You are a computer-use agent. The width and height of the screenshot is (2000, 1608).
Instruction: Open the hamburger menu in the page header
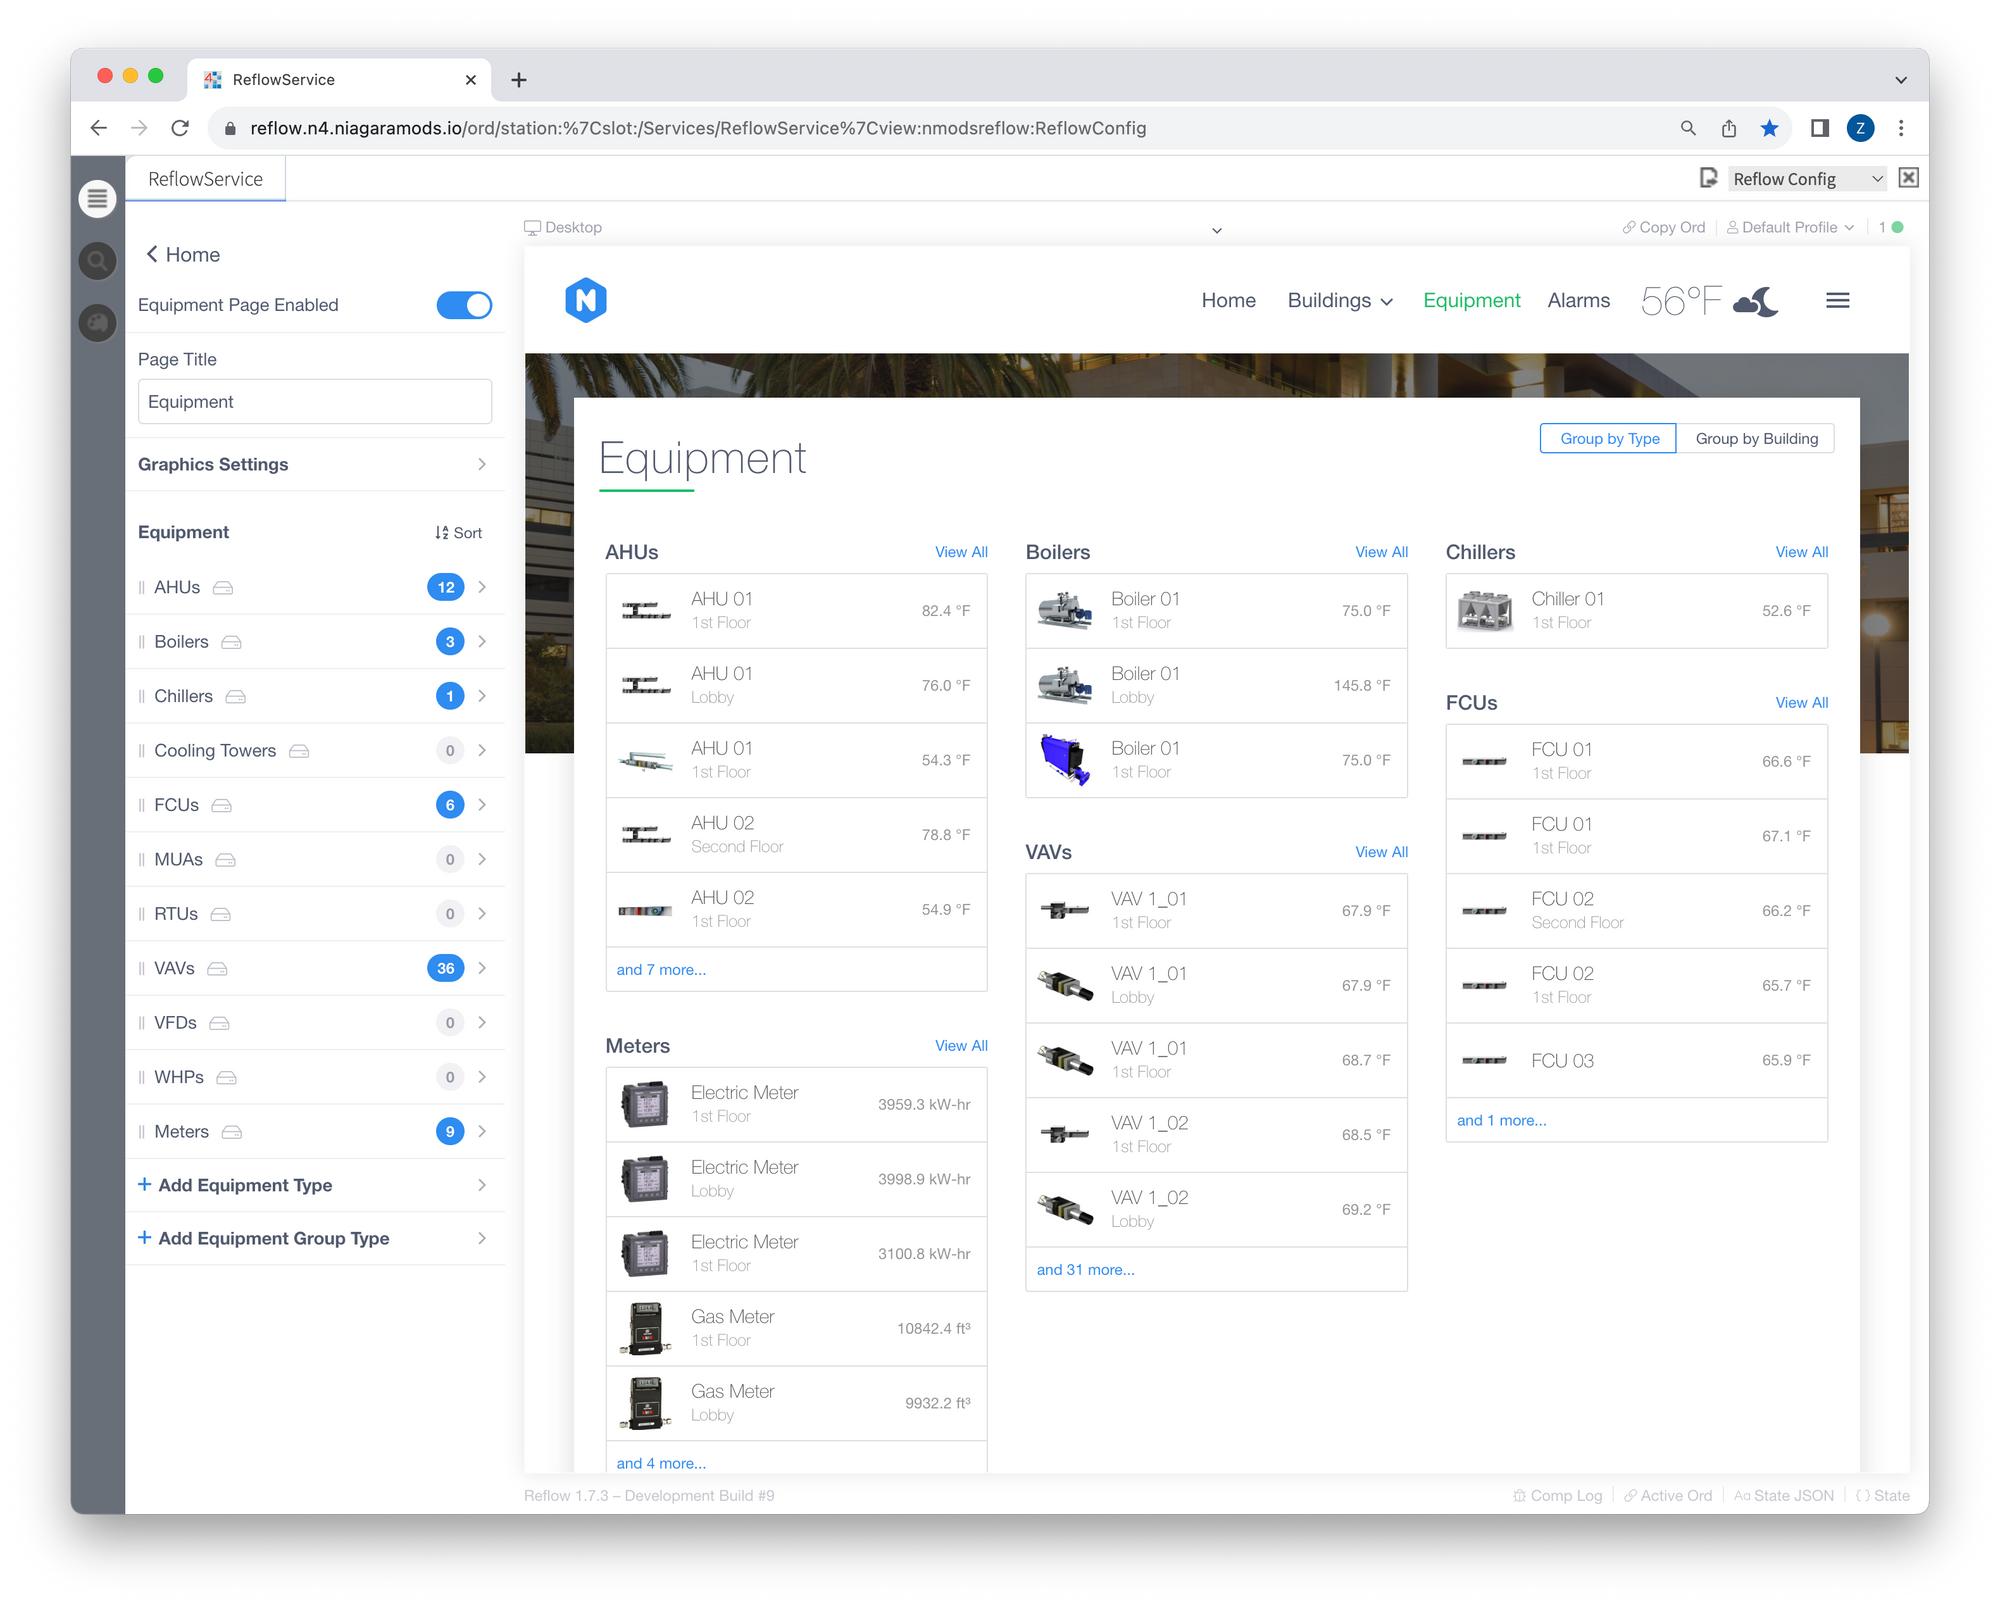click(x=1837, y=300)
